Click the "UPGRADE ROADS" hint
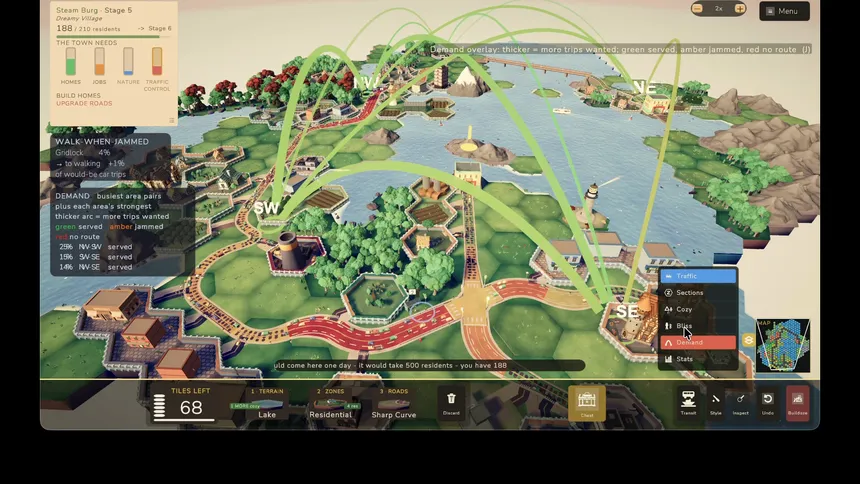Screen dimensions: 860x484 point(84,103)
